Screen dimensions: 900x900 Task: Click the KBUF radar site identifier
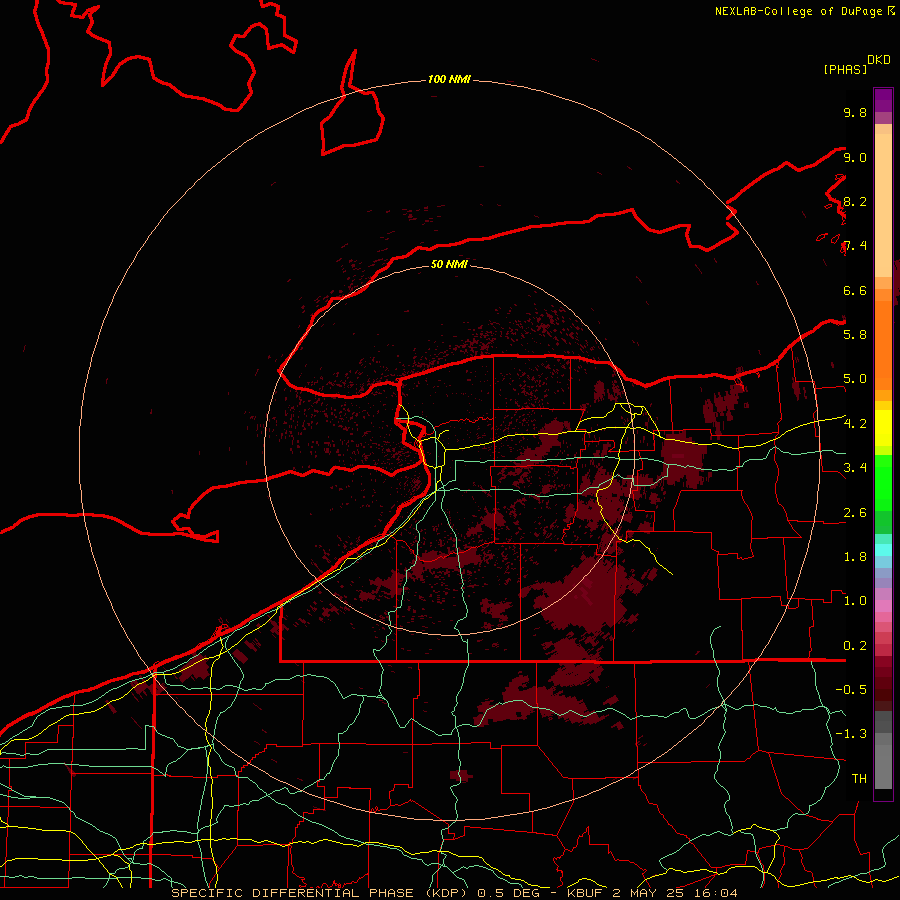(x=585, y=893)
